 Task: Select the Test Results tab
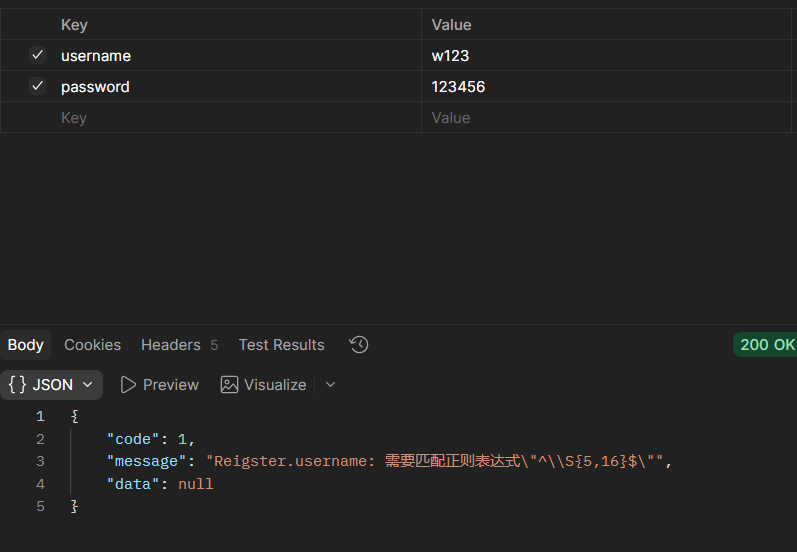(282, 345)
